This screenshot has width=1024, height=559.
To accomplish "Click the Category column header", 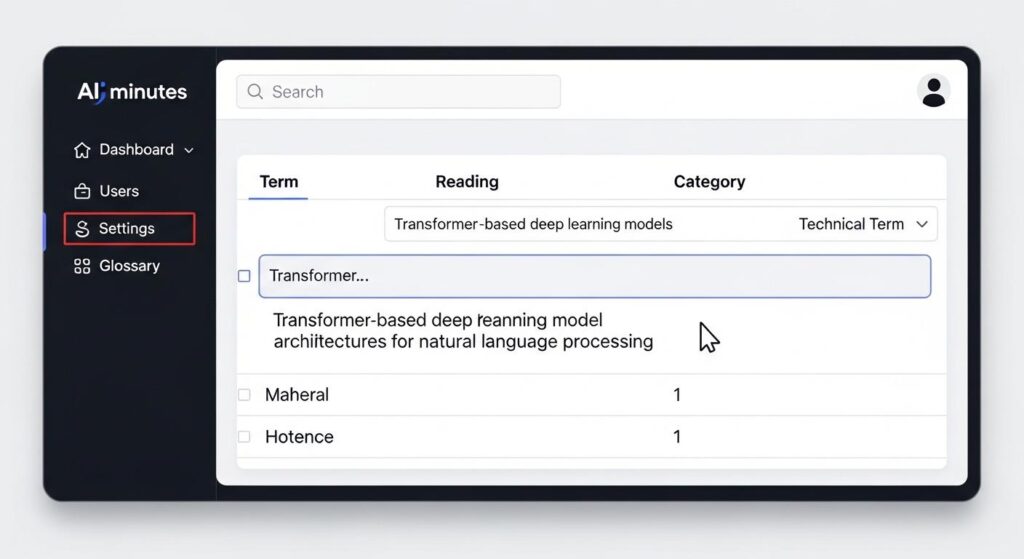I will 709,182.
